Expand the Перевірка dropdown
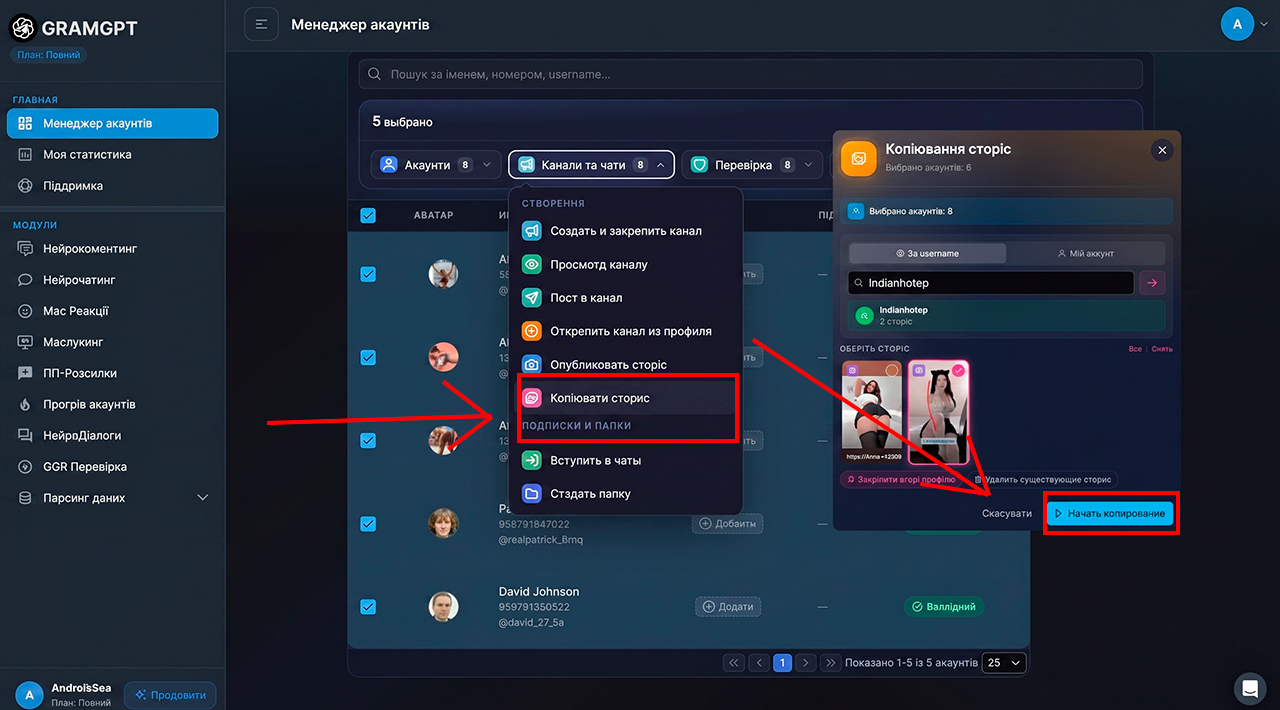The image size is (1280, 710). coord(752,165)
